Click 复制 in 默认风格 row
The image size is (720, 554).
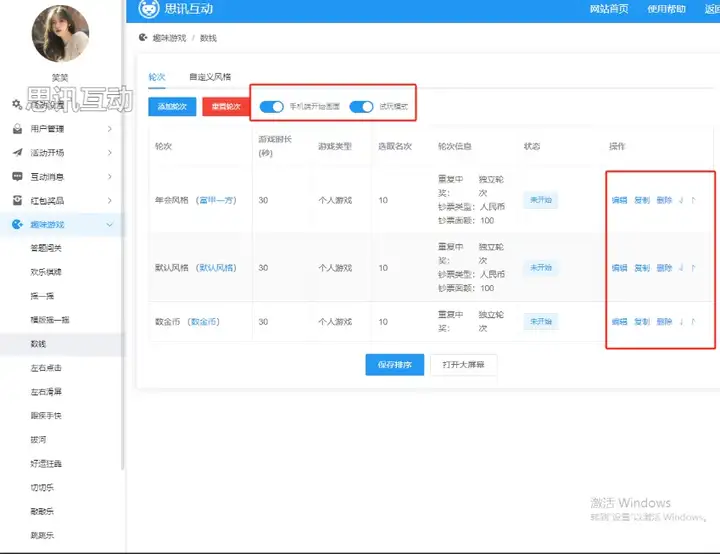click(x=642, y=268)
